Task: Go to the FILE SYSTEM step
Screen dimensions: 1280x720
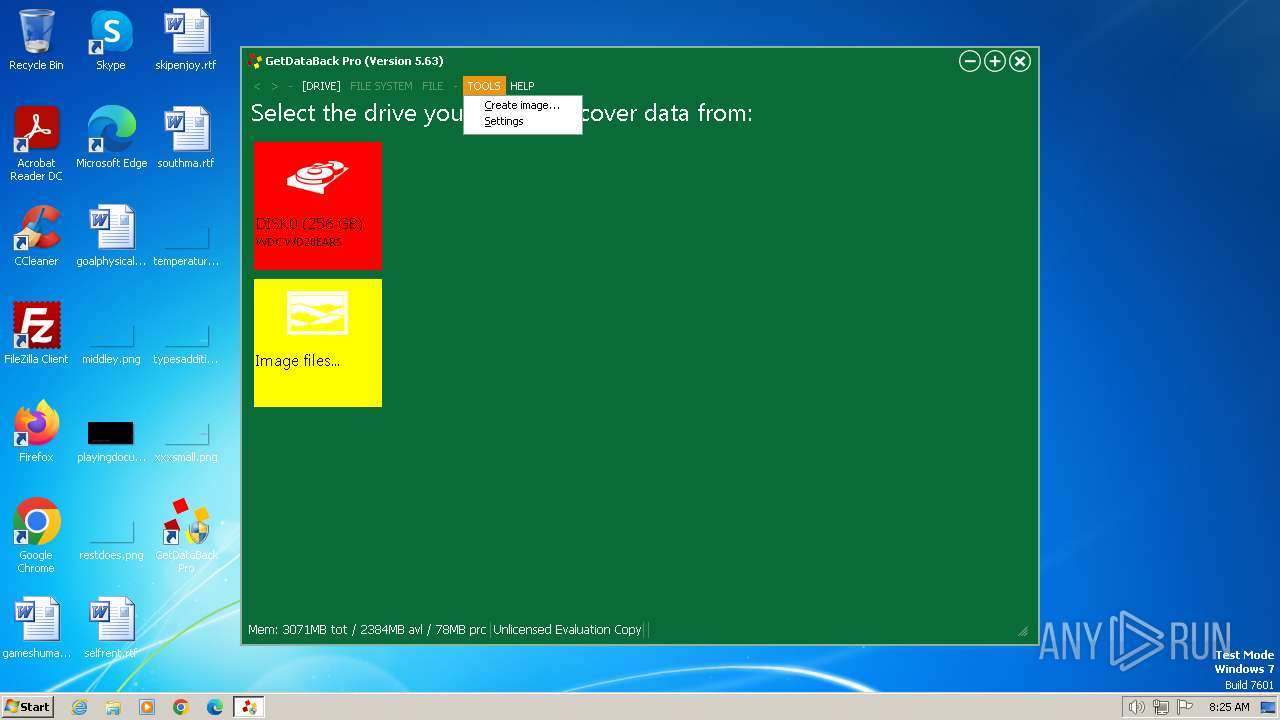Action: 381,86
